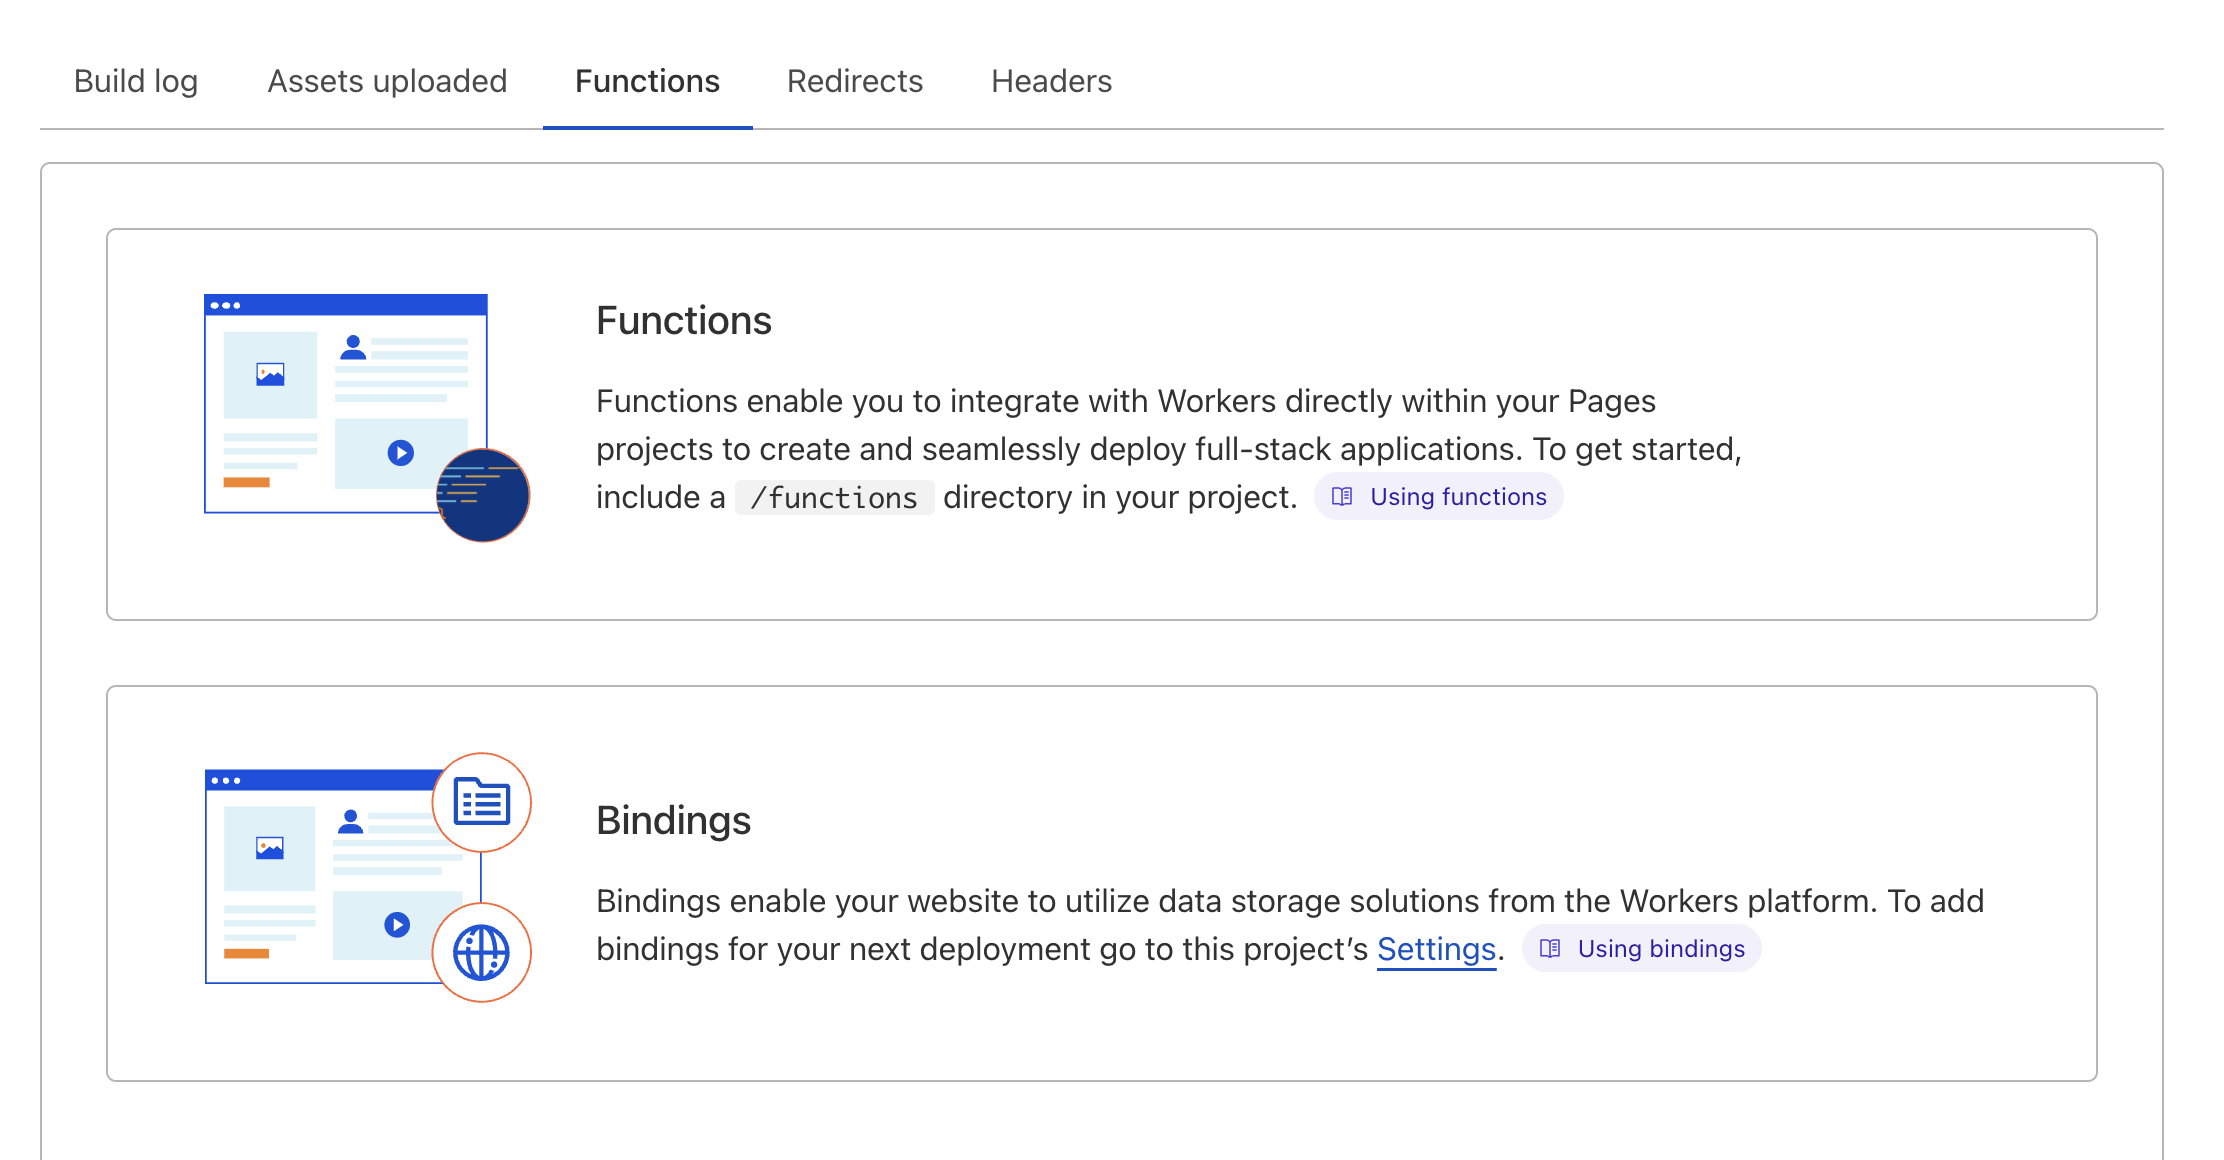
Task: Open the project's Settings link
Action: tap(1436, 949)
